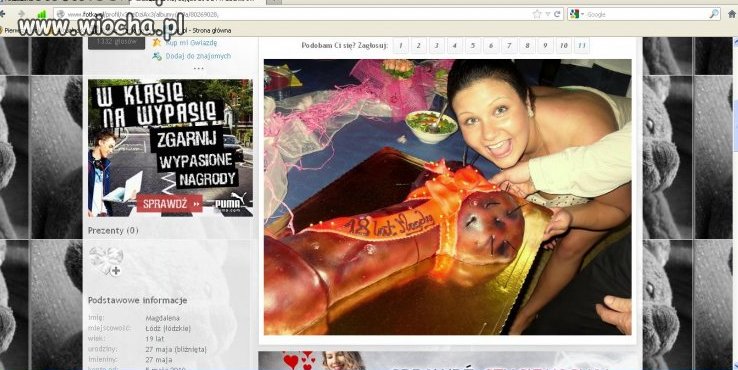Vote 8 for the photo

(527, 46)
